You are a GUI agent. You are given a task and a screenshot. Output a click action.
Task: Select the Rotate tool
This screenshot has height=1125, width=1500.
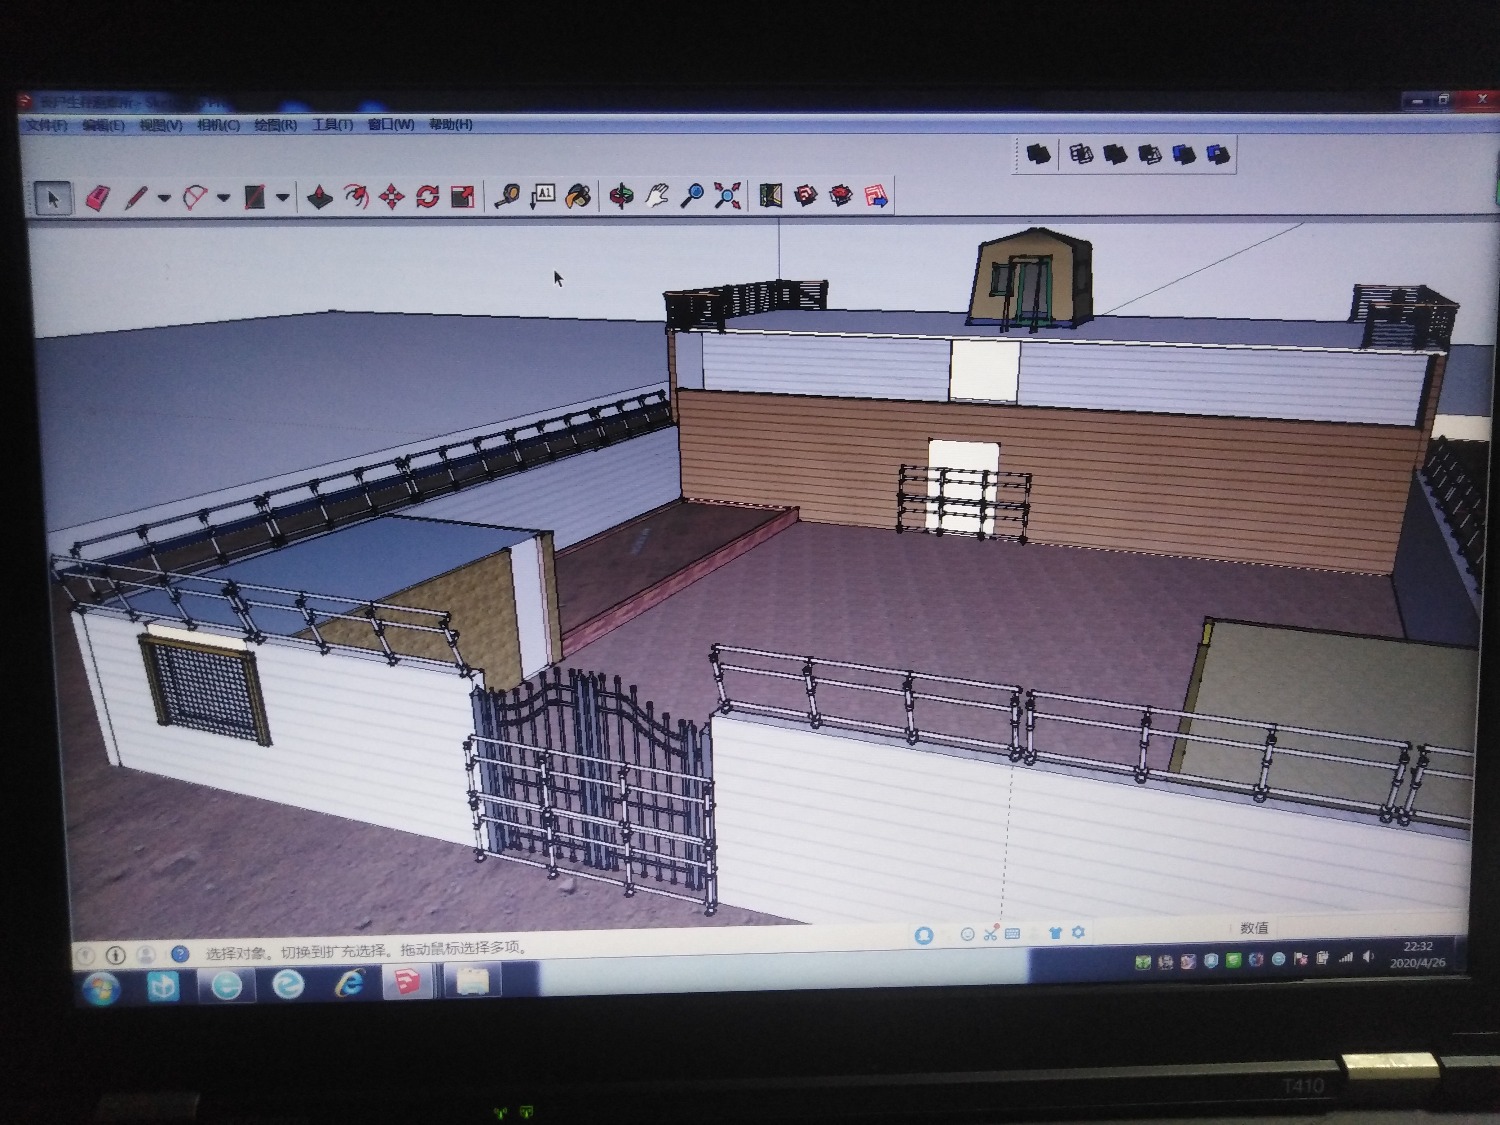[428, 196]
